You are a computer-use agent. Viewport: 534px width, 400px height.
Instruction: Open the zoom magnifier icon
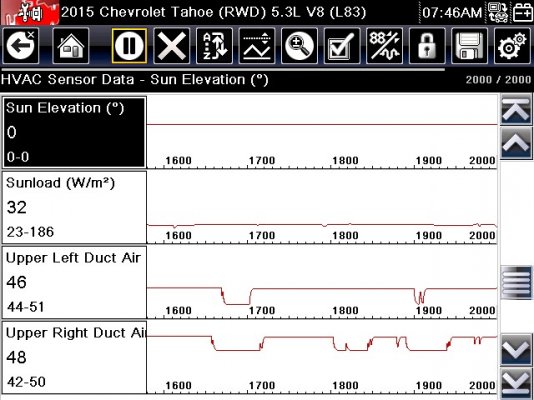point(299,46)
